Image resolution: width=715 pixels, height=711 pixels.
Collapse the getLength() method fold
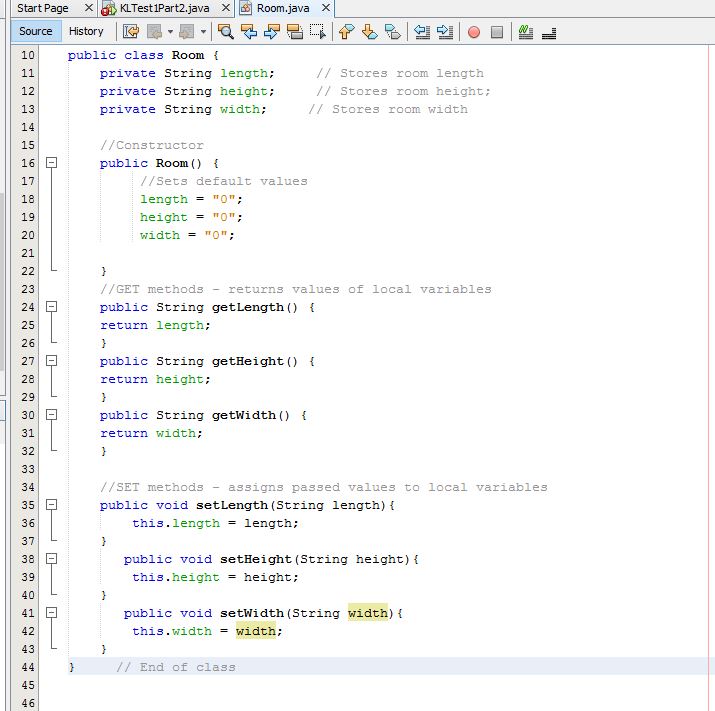tap(53, 307)
